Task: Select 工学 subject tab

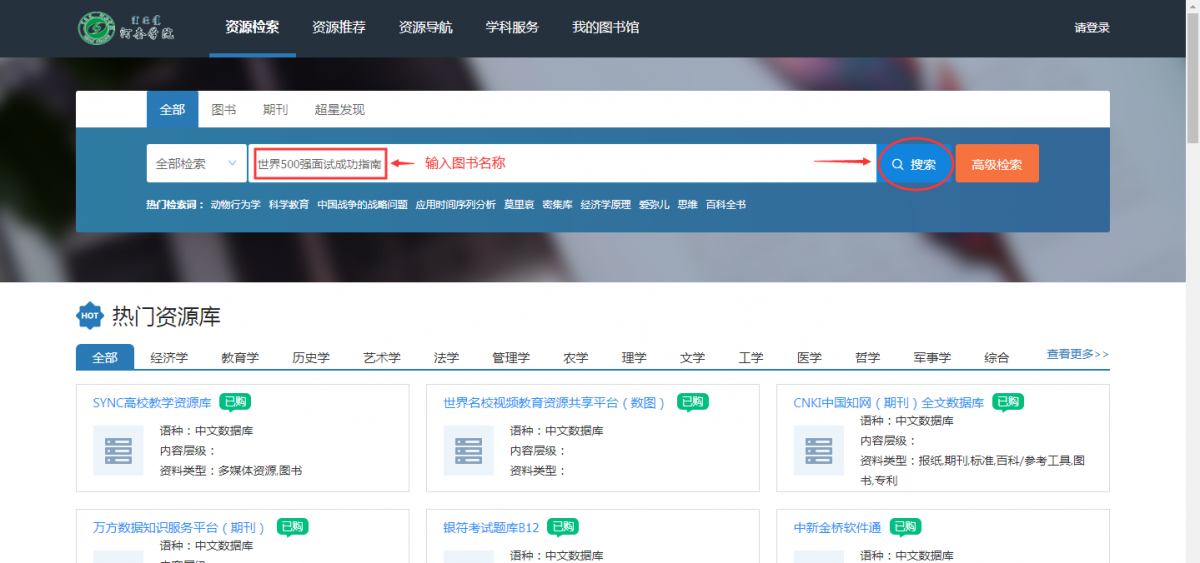Action: coord(751,357)
